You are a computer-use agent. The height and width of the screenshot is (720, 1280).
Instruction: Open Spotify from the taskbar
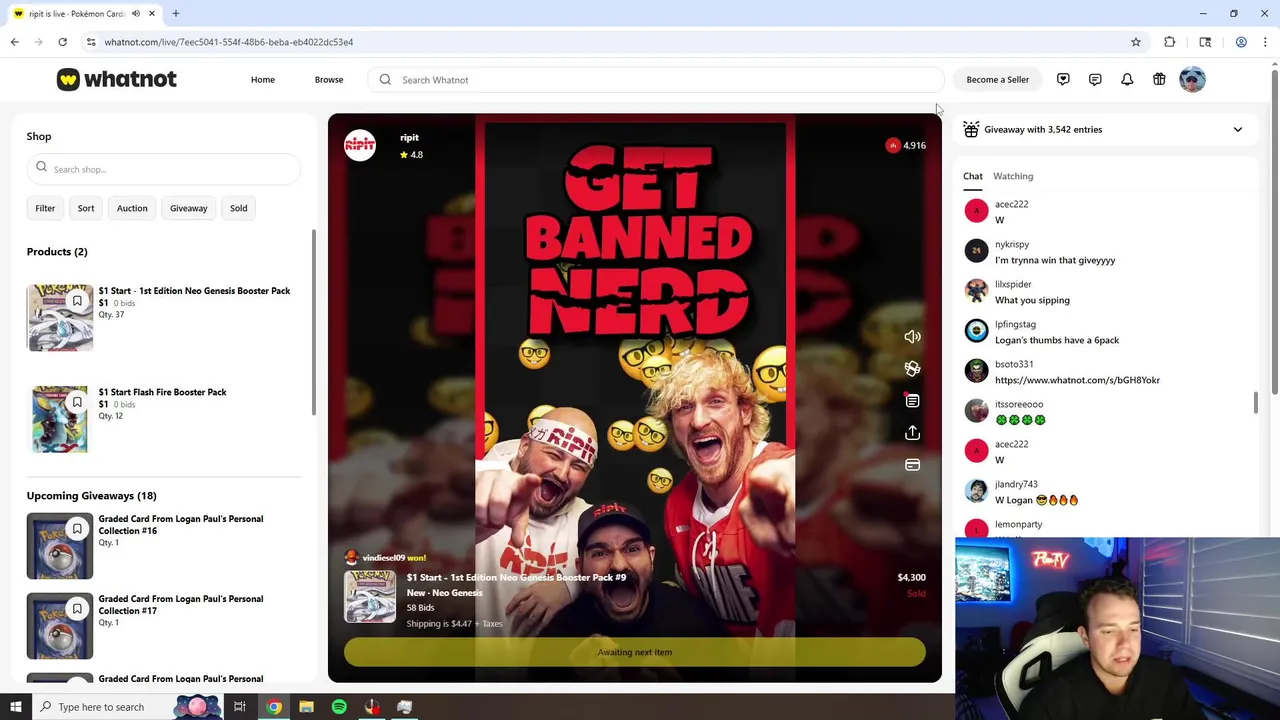click(339, 707)
